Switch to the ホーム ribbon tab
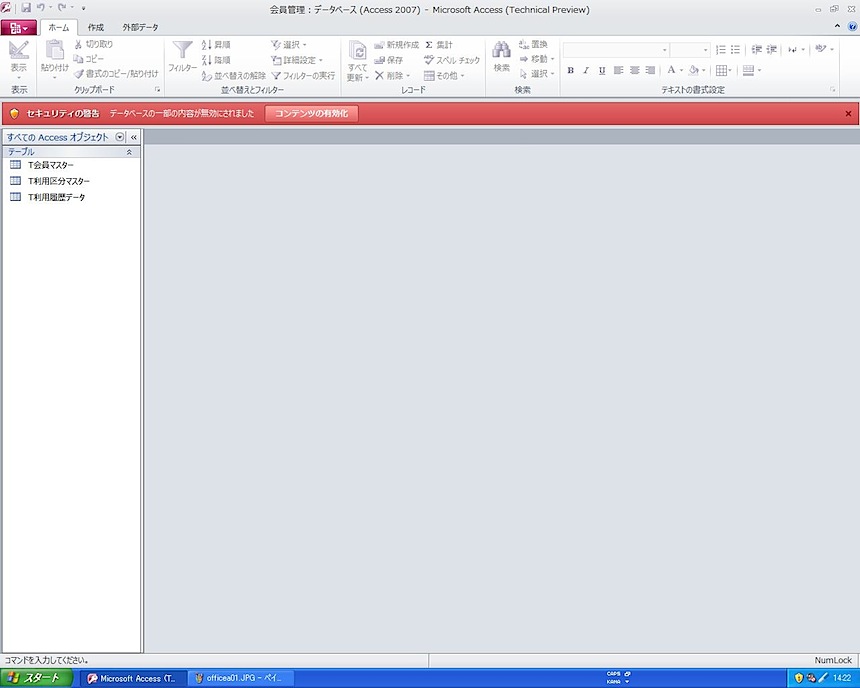This screenshot has height=688, width=860. [x=59, y=27]
